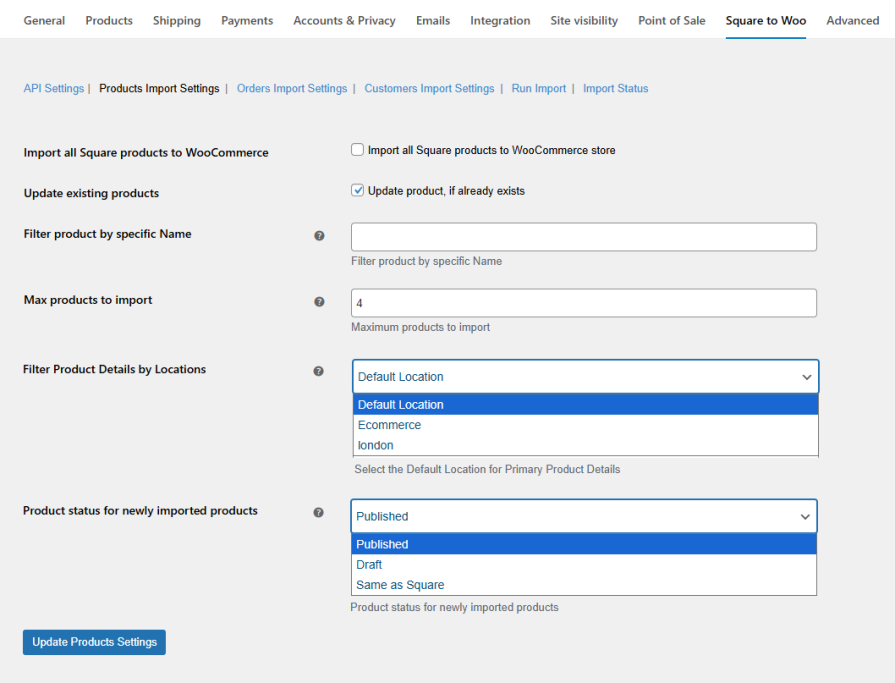Click inside the Max products to import field
This screenshot has height=683, width=895.
coord(583,301)
